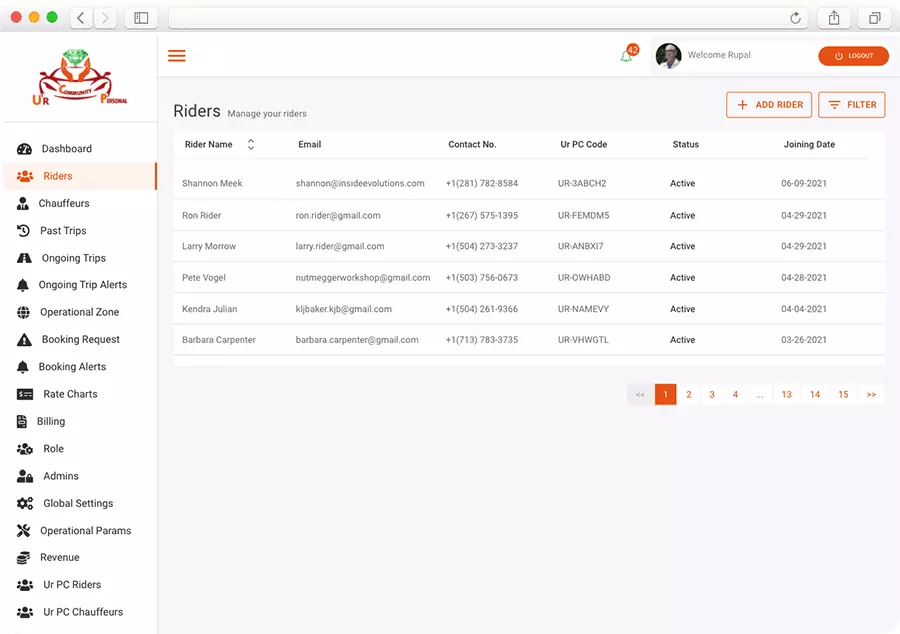The width and height of the screenshot is (900, 634).
Task: Click the Revenue coins icon
Action: coord(23,558)
